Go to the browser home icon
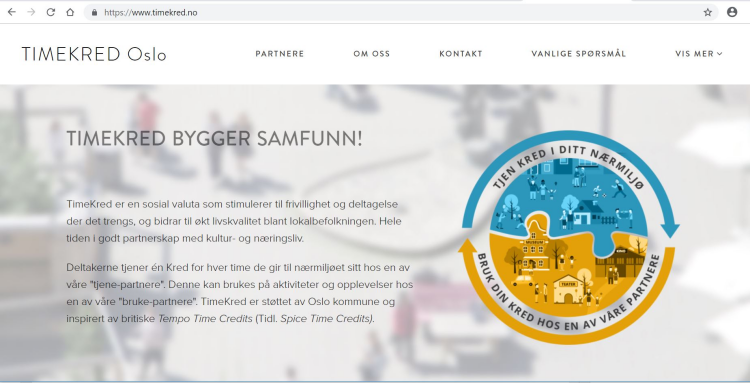Viewport: 750px width, 383px height. tap(70, 12)
